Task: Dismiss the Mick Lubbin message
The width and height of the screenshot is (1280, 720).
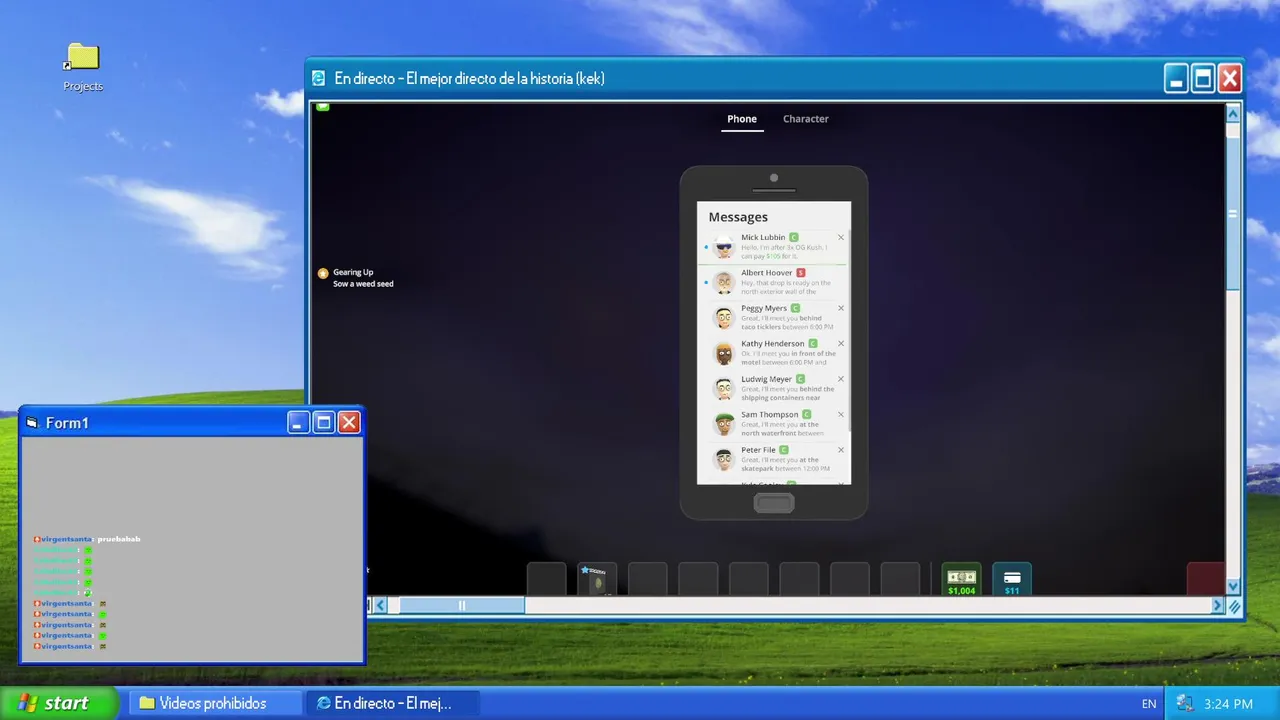Action: pos(841,237)
